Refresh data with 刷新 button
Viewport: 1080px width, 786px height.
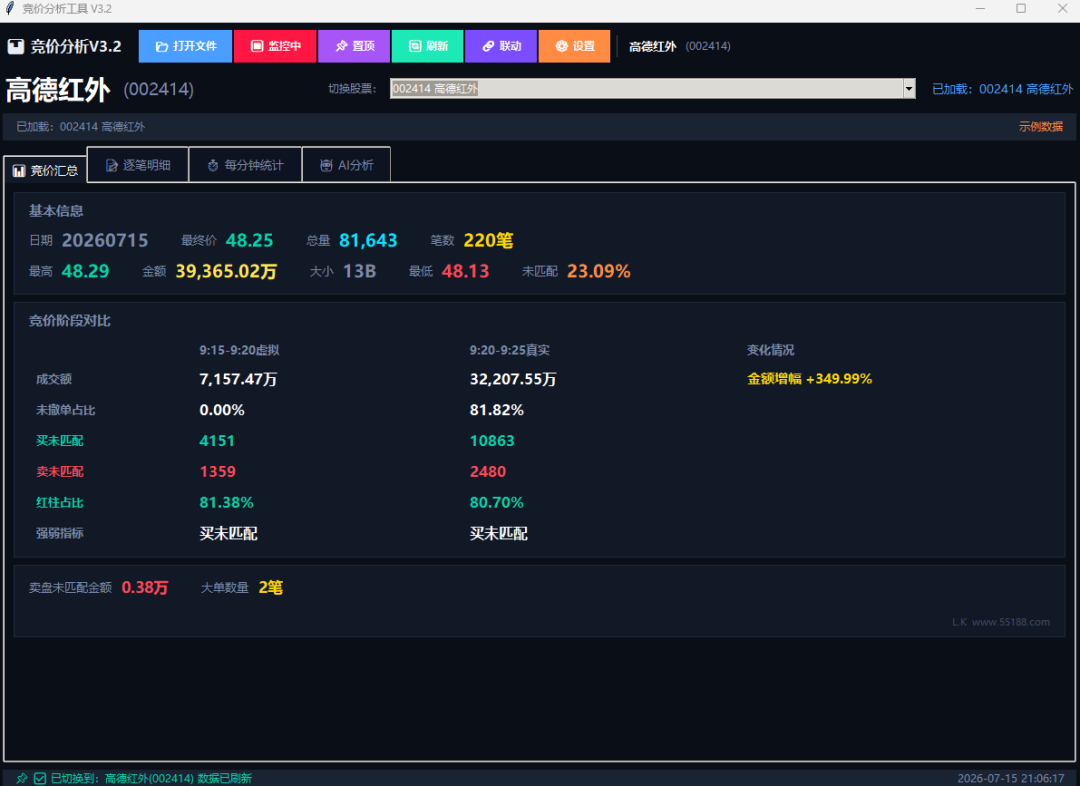pos(427,46)
